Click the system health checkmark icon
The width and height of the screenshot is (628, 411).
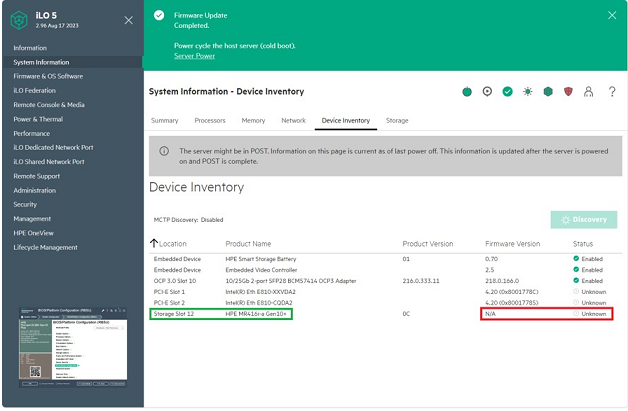tap(507, 92)
